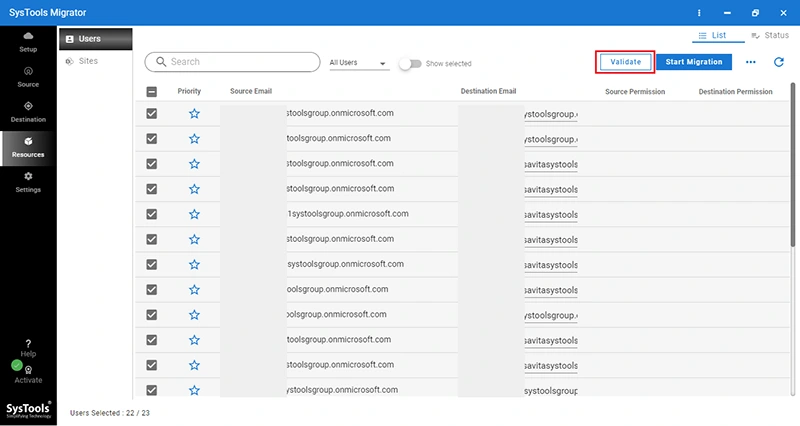Uncheck checkbox for oolsgroup.onmicrosoft.com row
Screen dimensions: 800x426
click(152, 290)
